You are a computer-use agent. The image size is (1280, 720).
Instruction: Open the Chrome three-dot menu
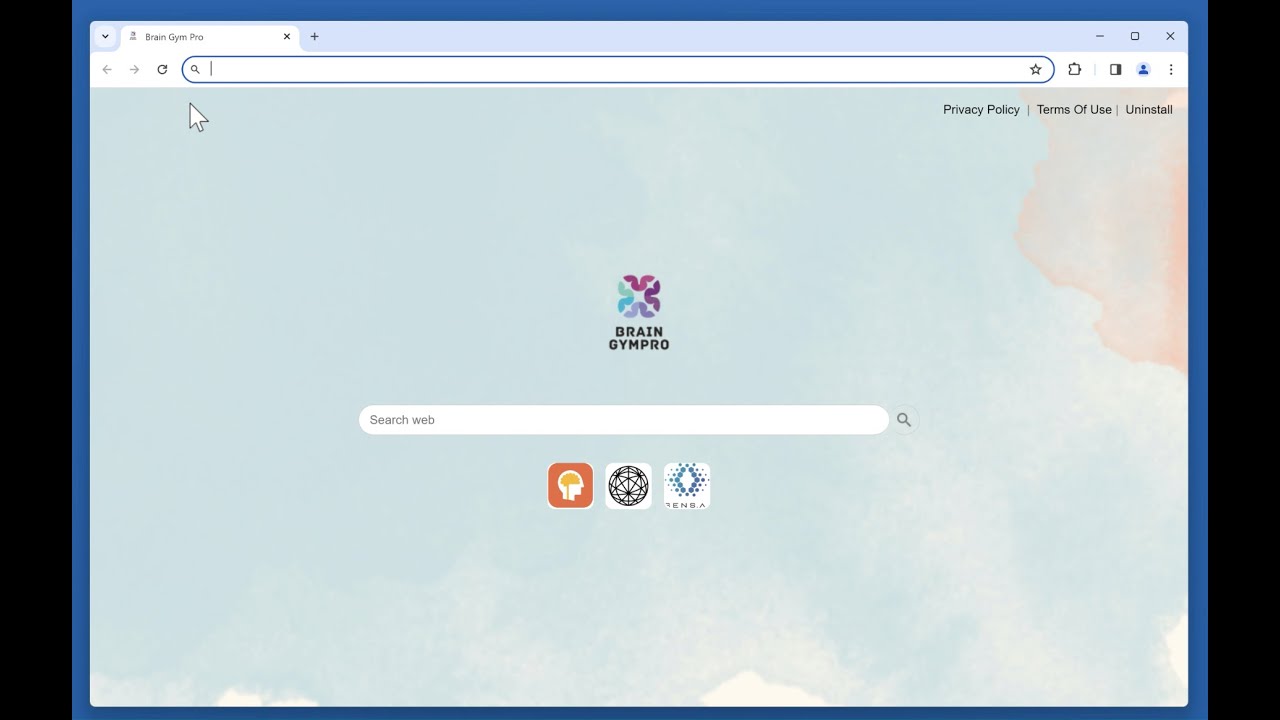point(1171,69)
